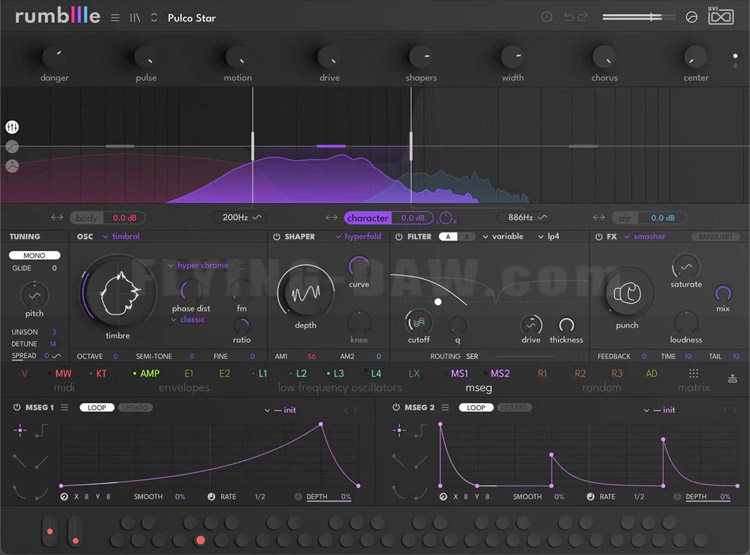Select the MS1 mseg tab
The width and height of the screenshot is (750, 555).
460,374
